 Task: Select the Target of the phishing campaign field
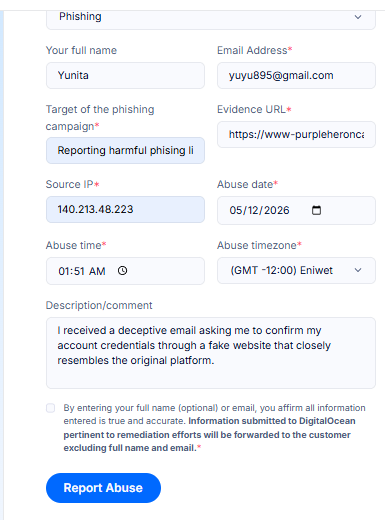tap(125, 150)
